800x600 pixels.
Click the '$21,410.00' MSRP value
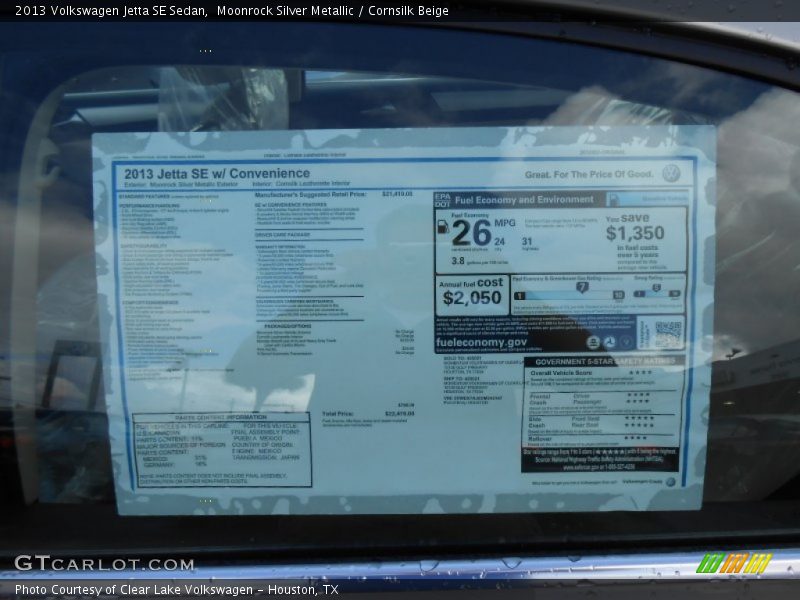[397, 194]
